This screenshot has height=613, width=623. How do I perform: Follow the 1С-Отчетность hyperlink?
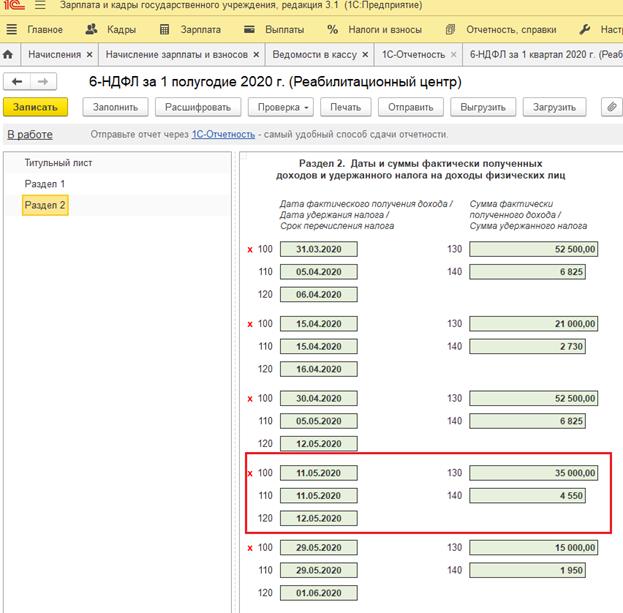click(222, 134)
